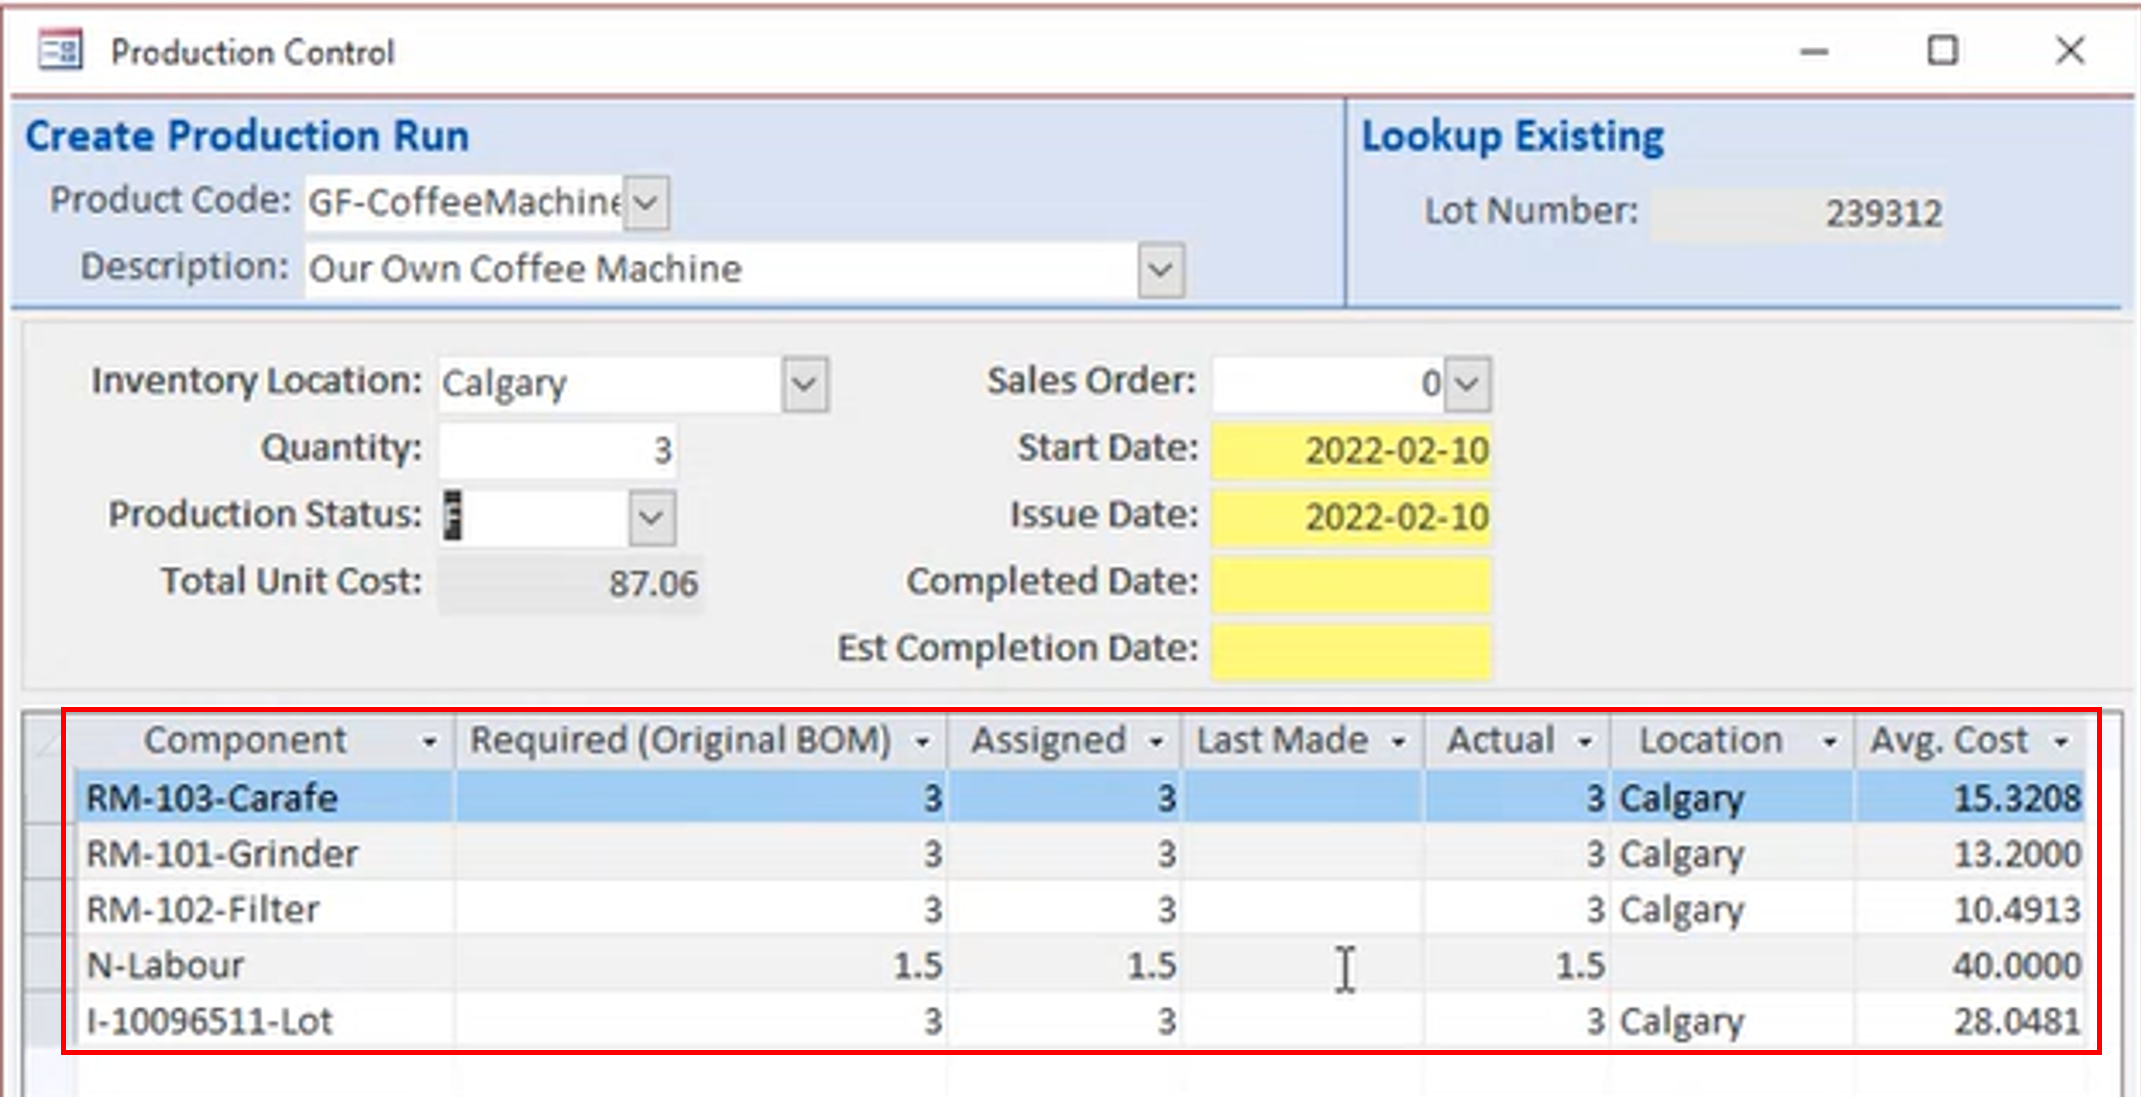Open Component column filter arrow

pos(429,742)
